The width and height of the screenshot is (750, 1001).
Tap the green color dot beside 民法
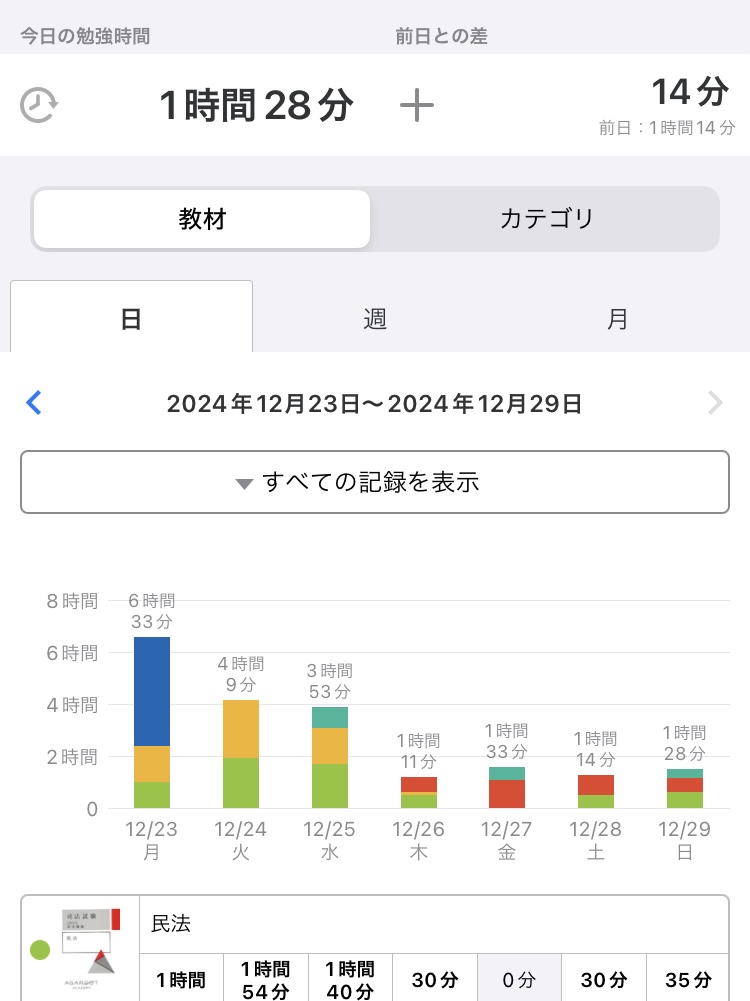click(x=40, y=949)
